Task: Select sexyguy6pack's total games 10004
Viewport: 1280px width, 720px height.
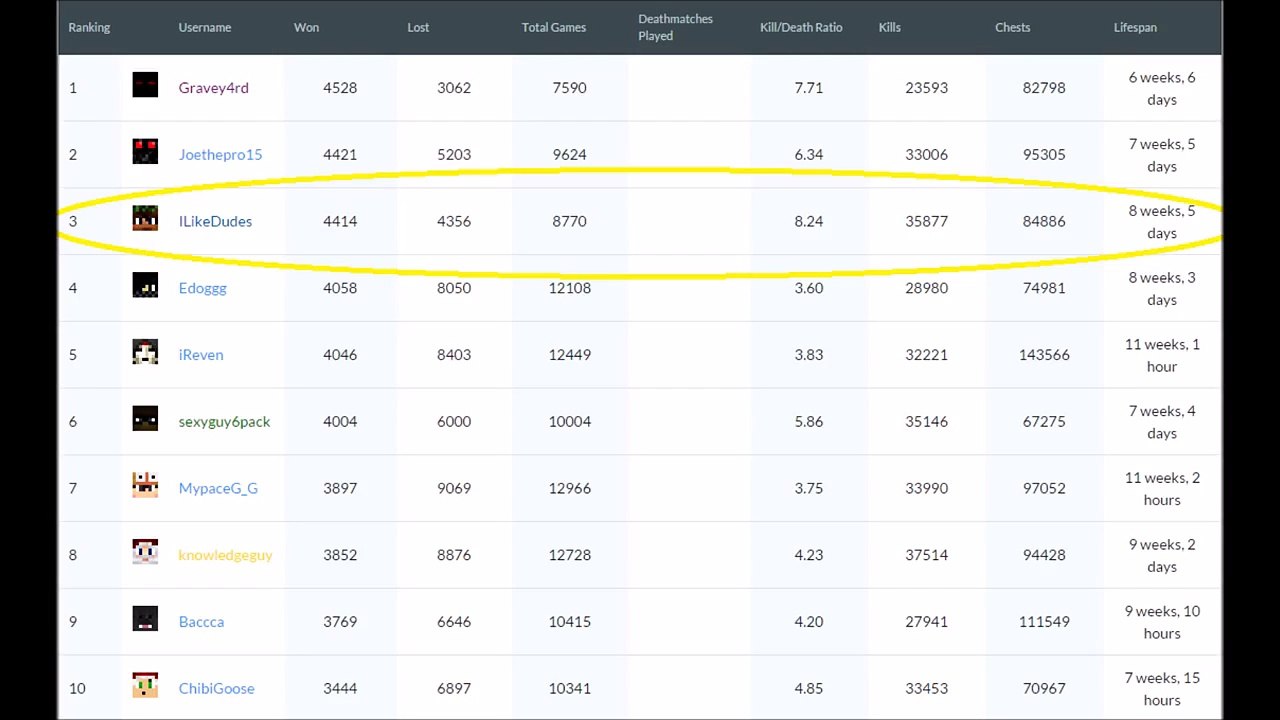Action: point(570,422)
